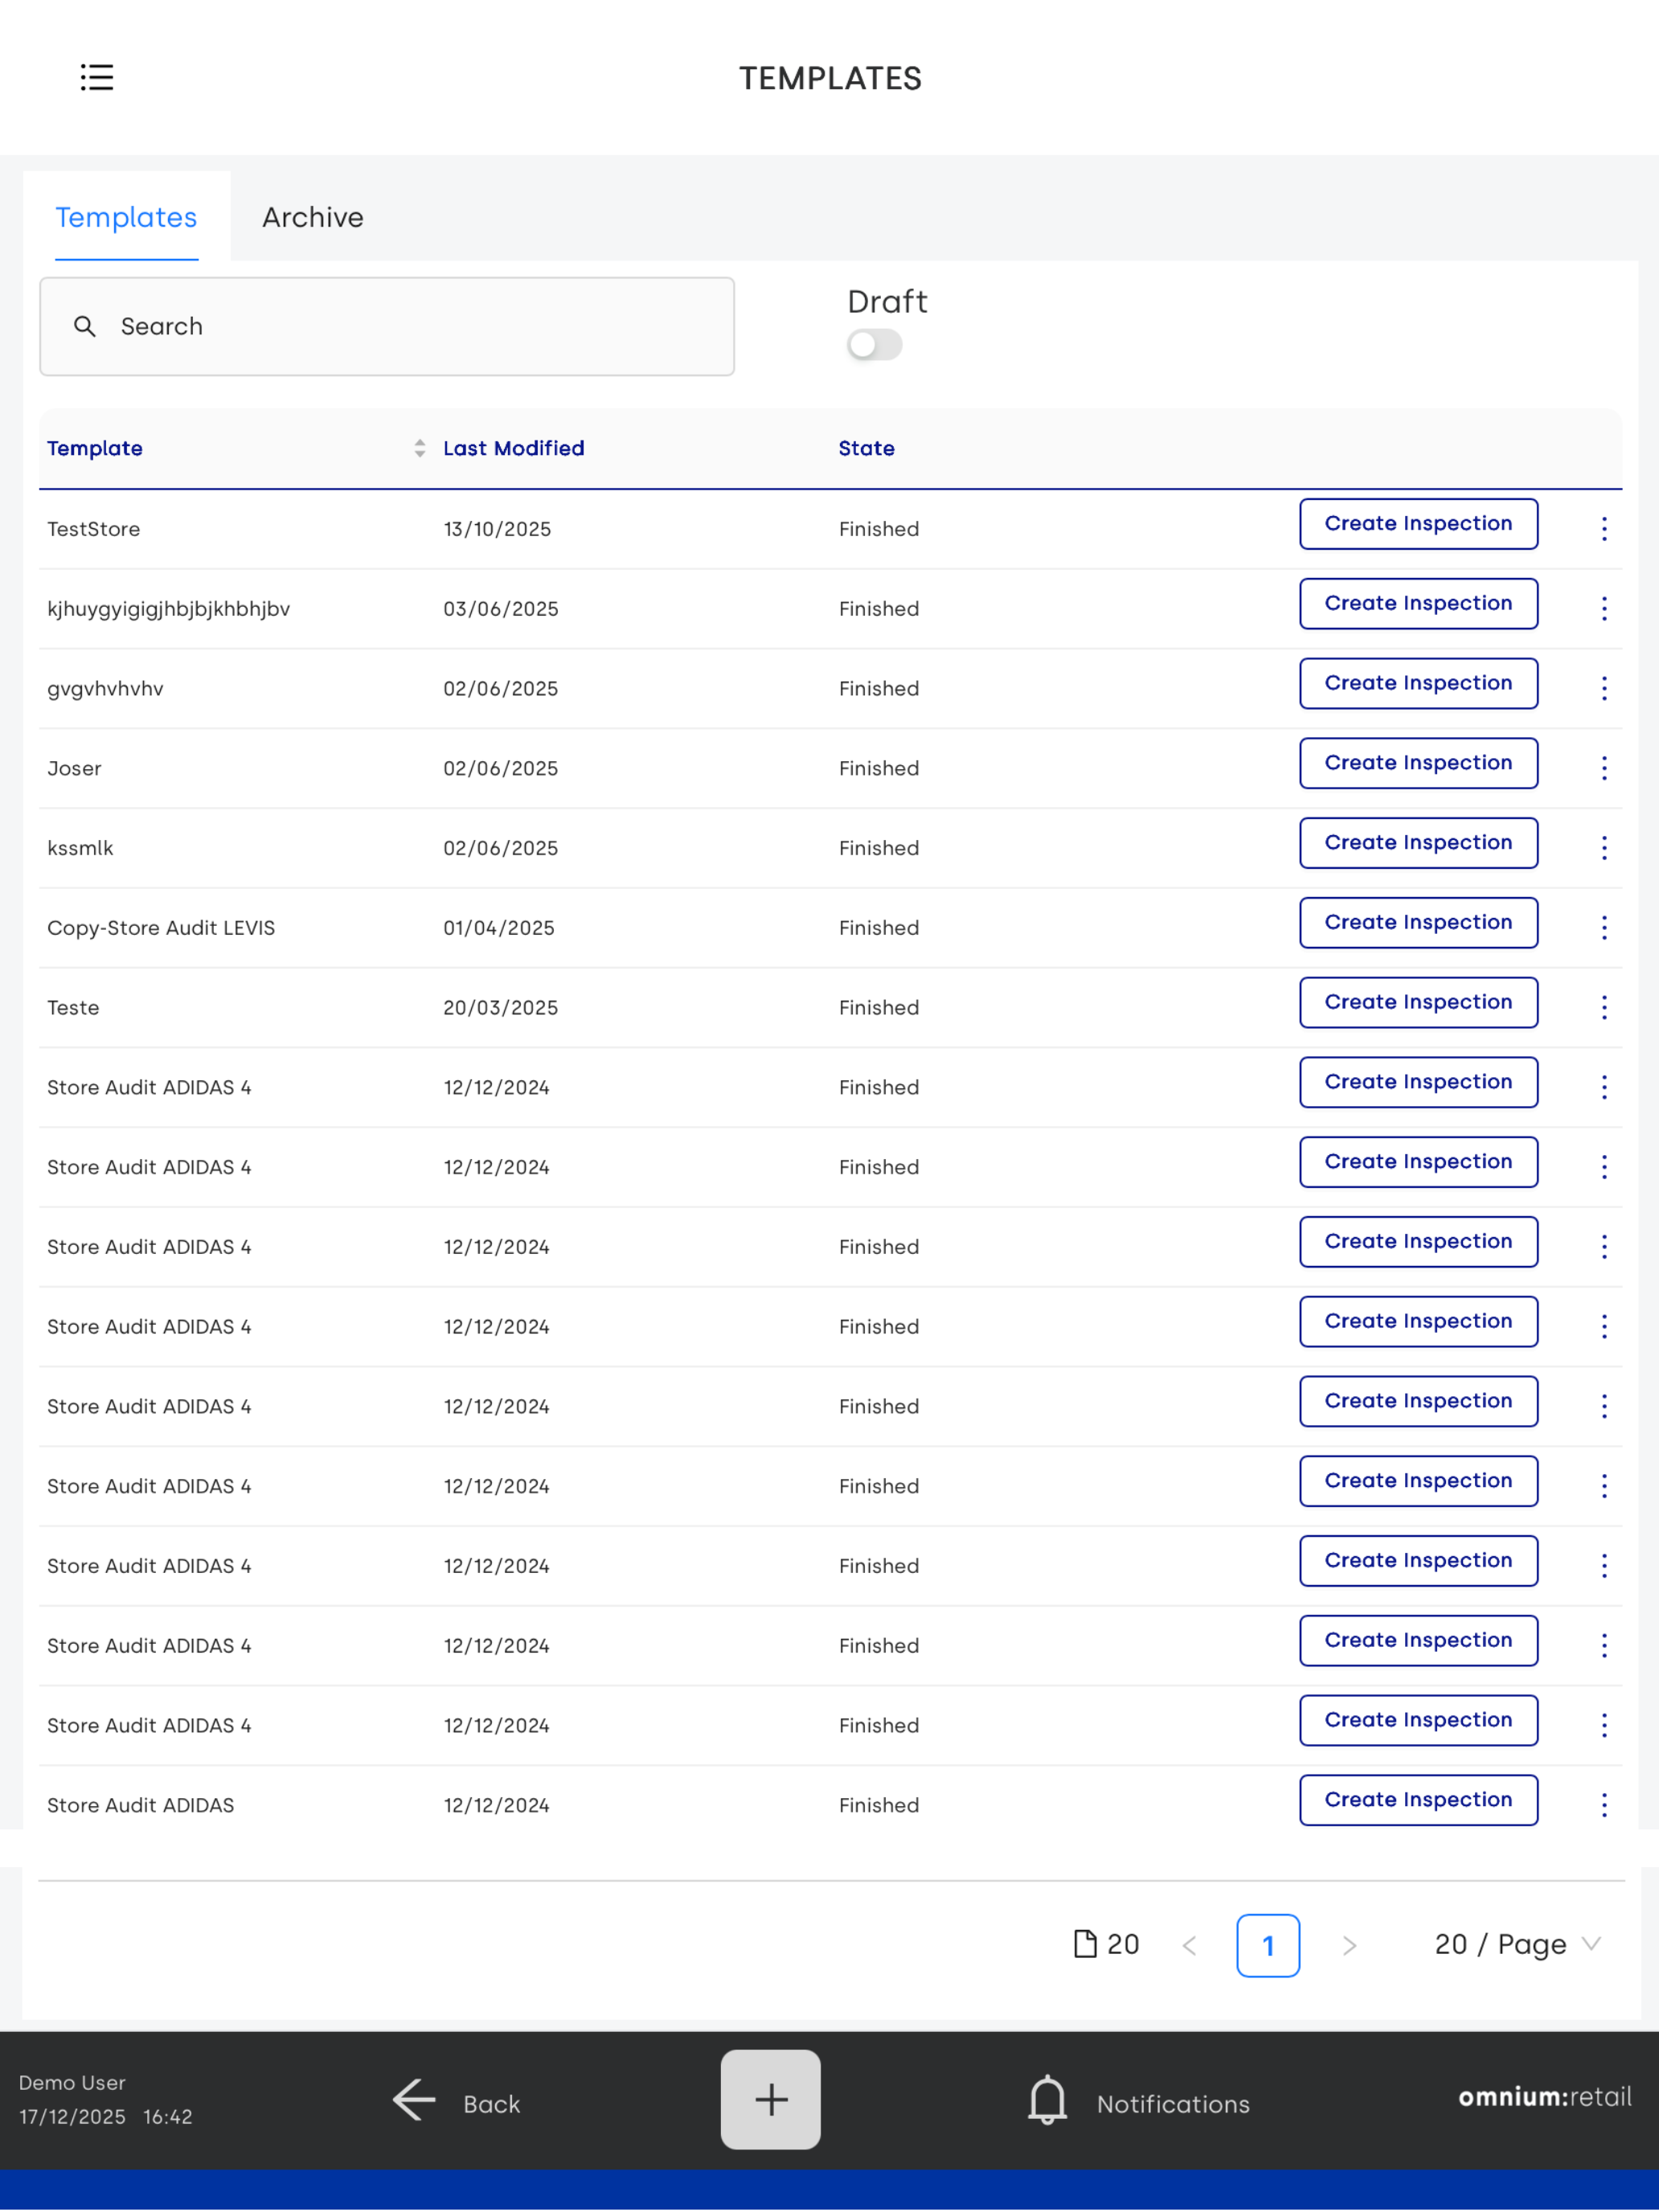Click the Template column header
This screenshot has width=1659, height=2212.
click(x=95, y=448)
